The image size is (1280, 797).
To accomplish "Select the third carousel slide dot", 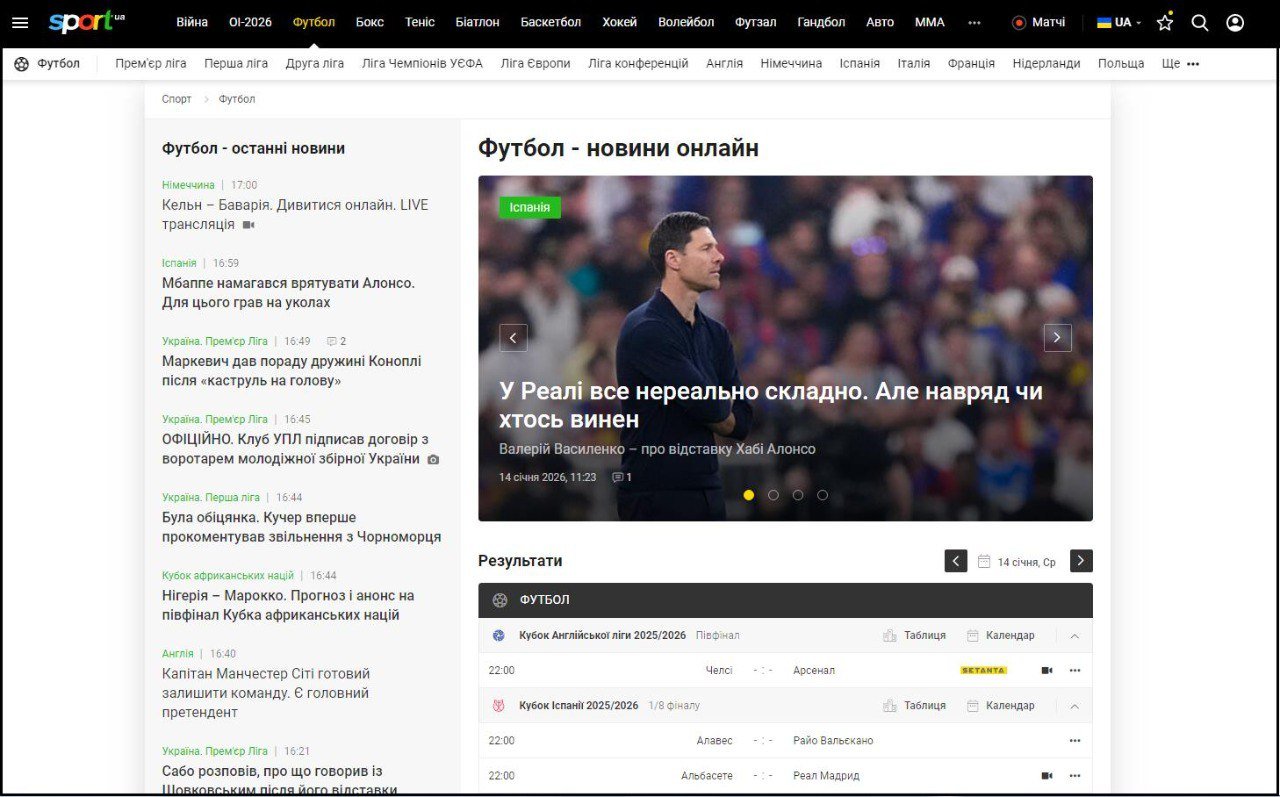I will click(798, 495).
